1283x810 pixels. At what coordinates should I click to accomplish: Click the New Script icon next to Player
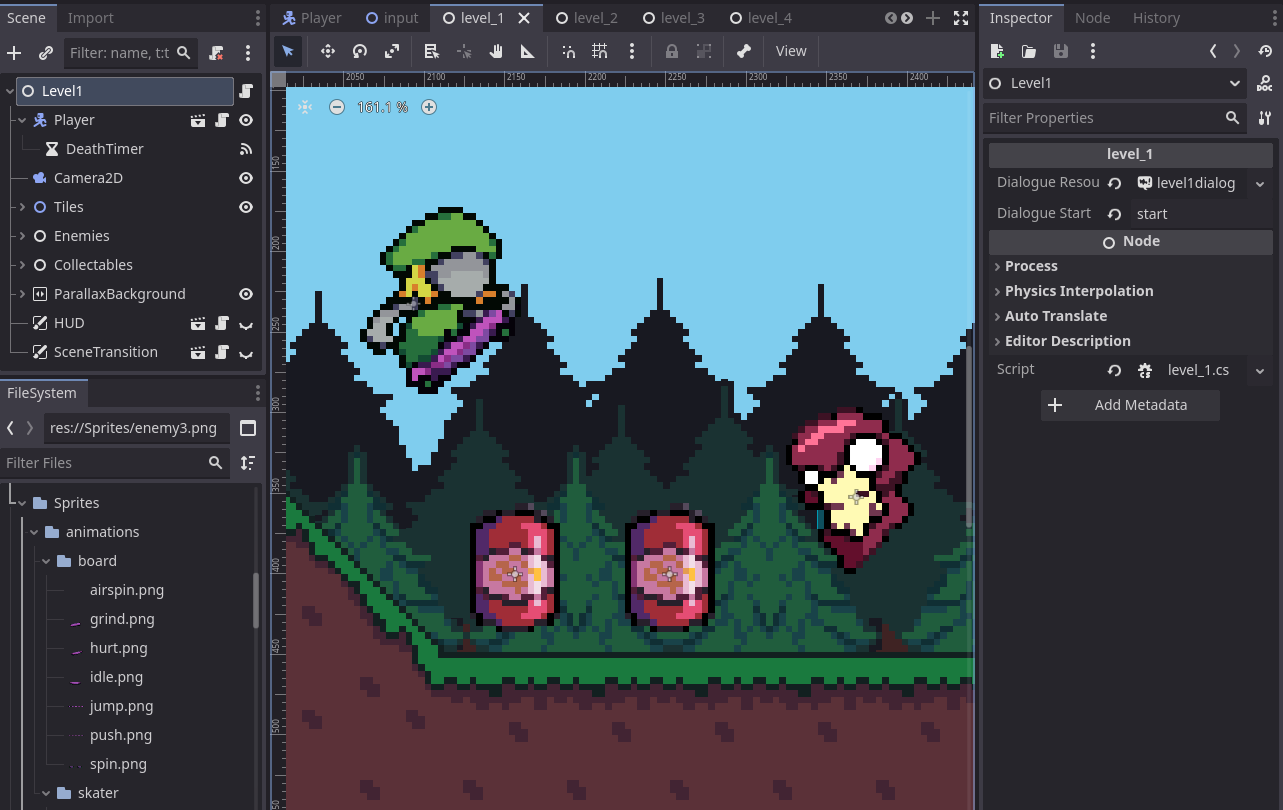221,119
